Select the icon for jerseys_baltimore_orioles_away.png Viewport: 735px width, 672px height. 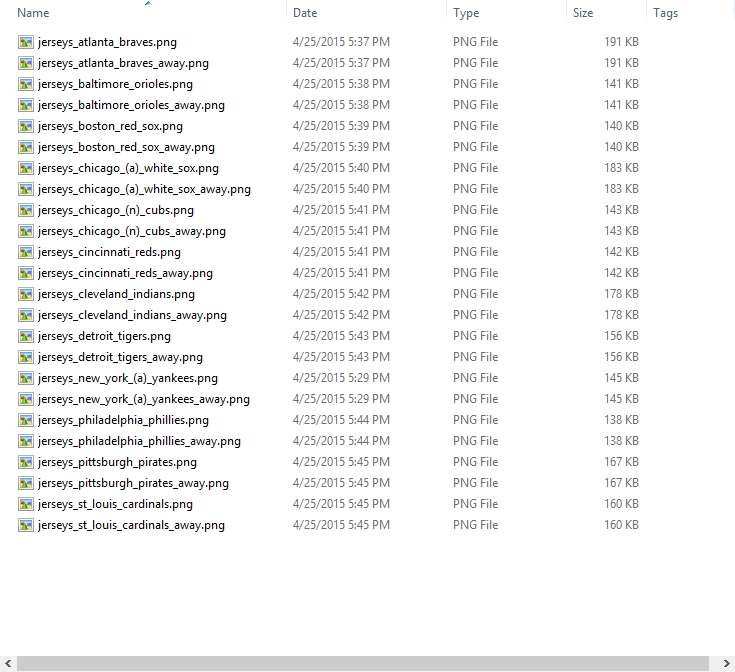26,105
